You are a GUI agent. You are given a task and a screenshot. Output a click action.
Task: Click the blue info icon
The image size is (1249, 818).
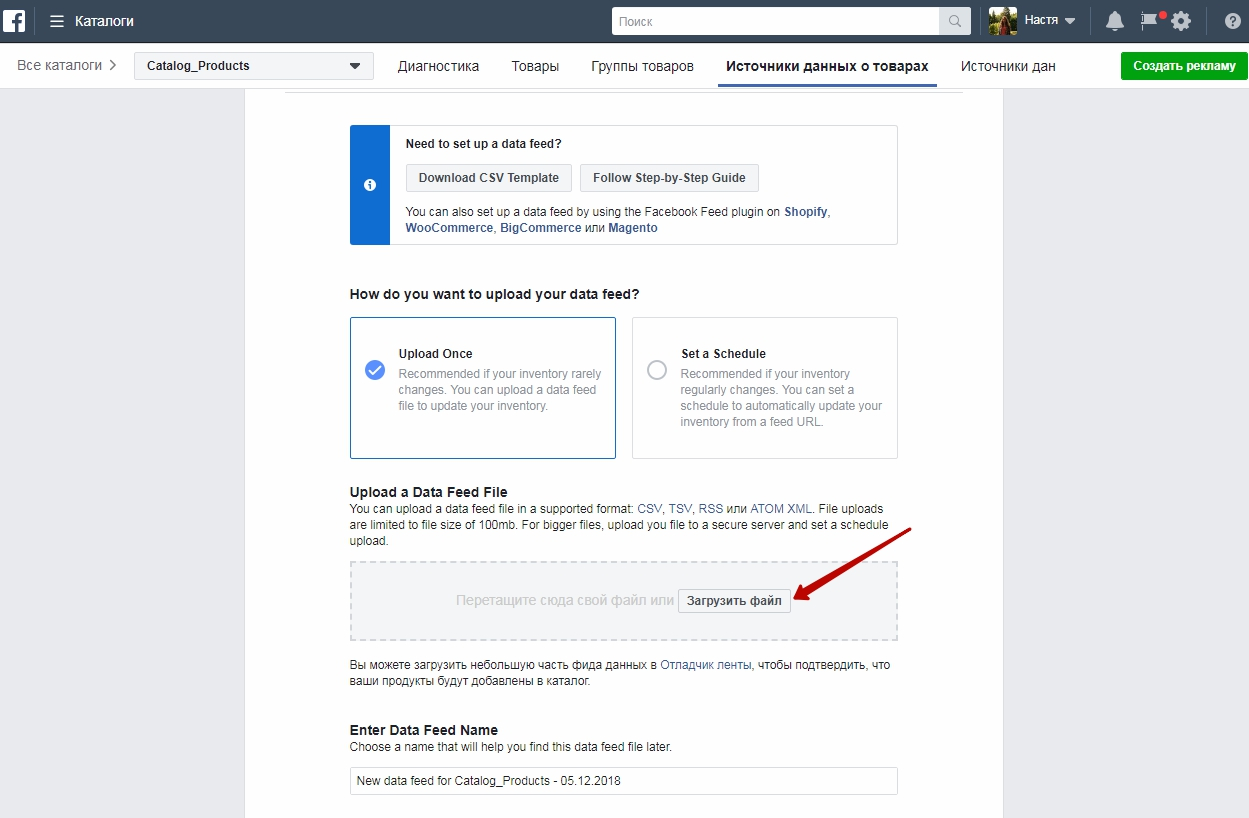click(370, 185)
